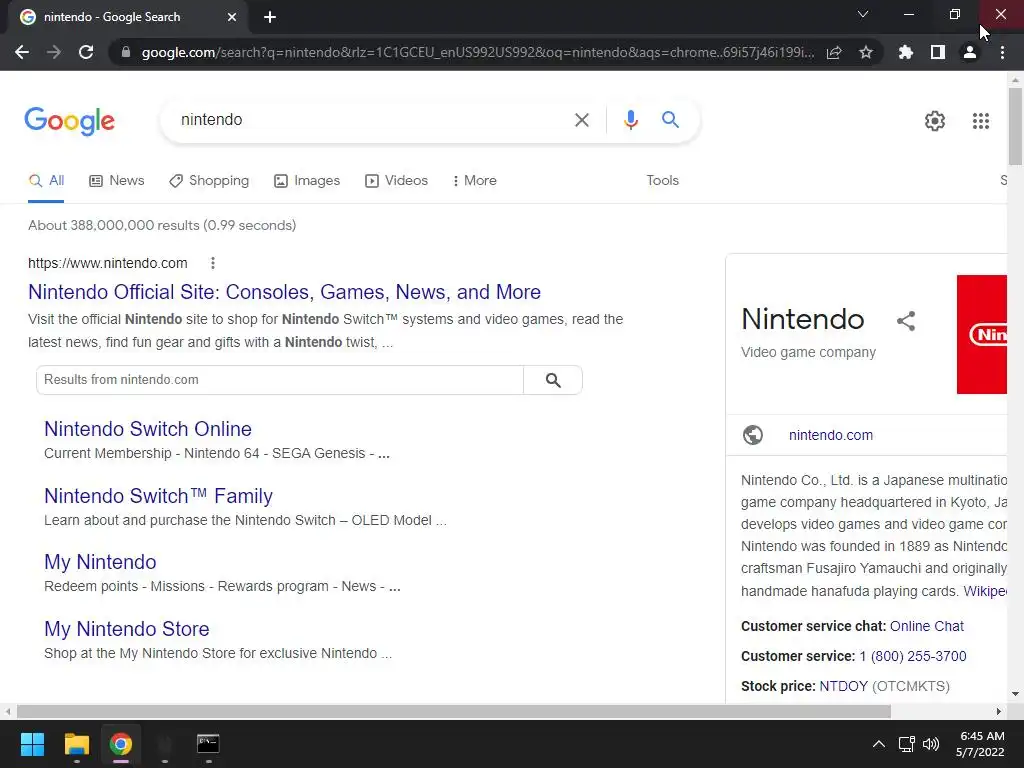Click the vertical scrollbar thumb
1024x768 pixels.
point(1015,127)
